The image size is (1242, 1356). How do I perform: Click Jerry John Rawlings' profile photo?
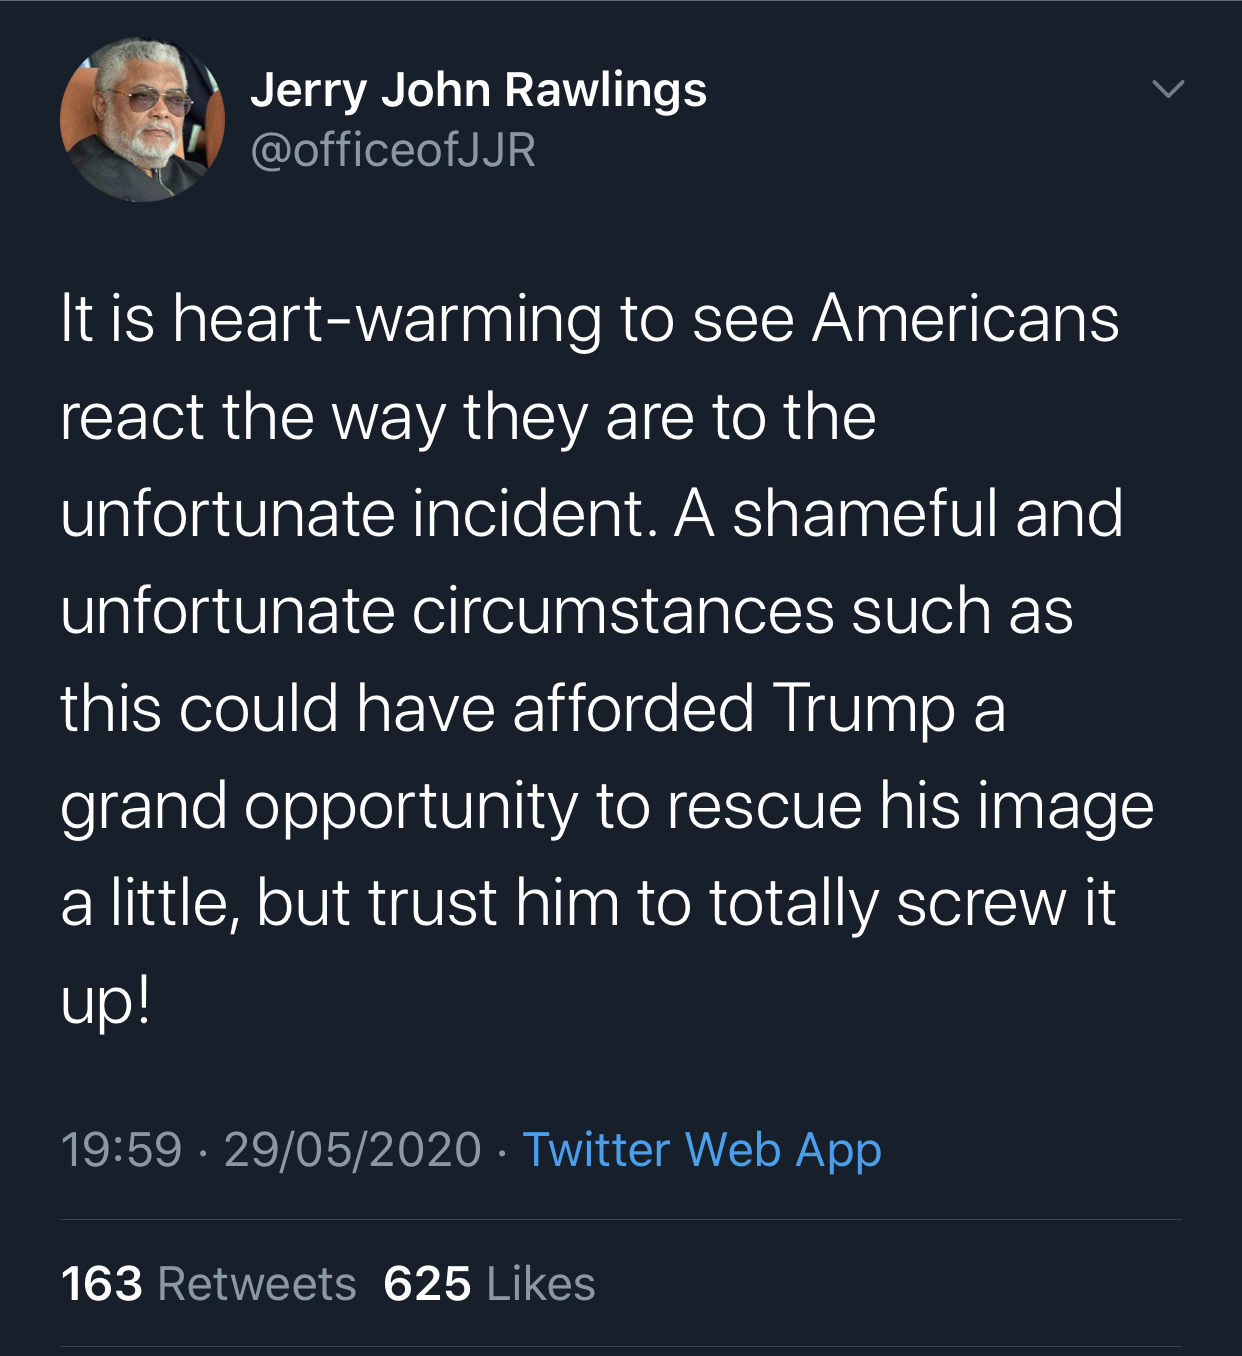[x=142, y=120]
